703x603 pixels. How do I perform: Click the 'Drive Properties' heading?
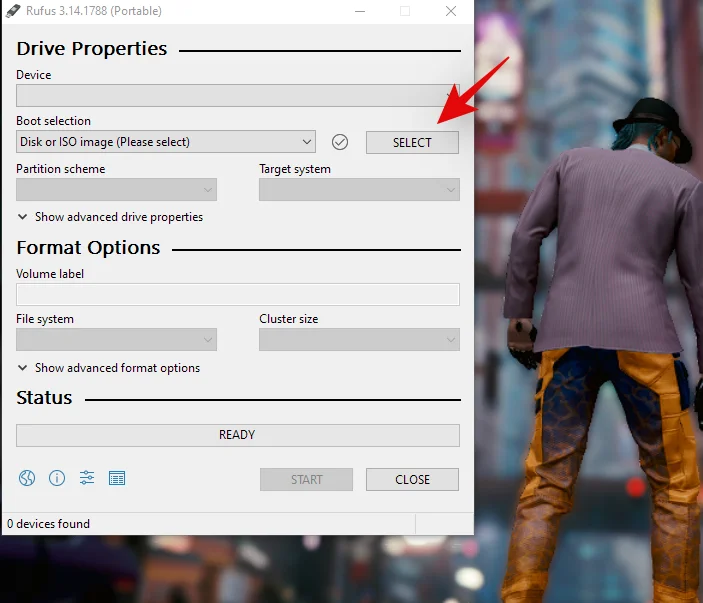pos(92,49)
